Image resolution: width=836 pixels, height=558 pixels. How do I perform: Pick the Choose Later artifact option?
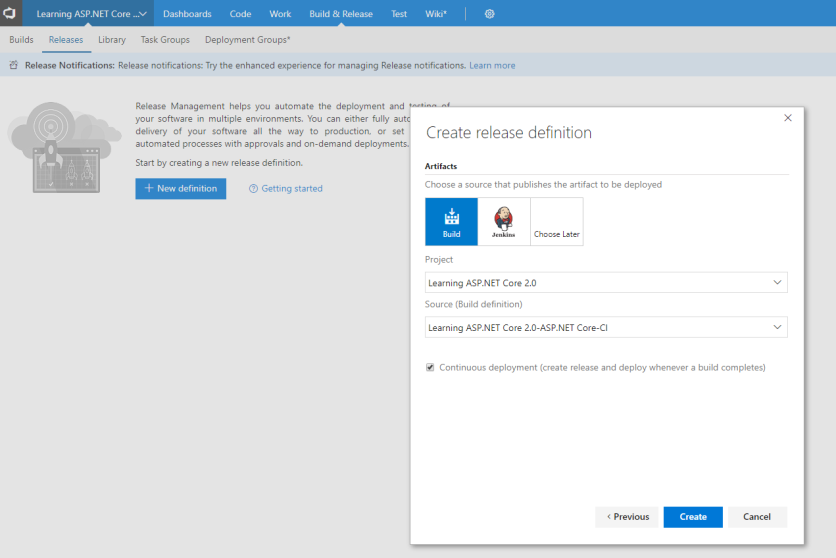[x=557, y=222]
